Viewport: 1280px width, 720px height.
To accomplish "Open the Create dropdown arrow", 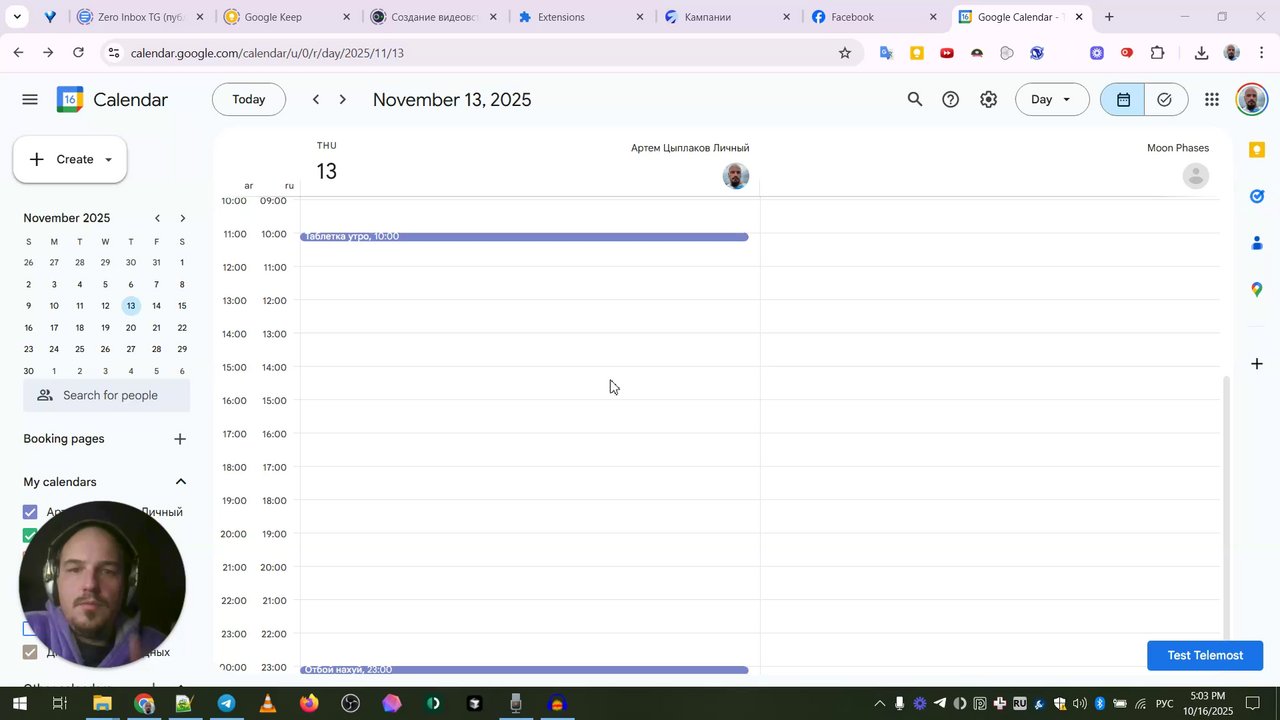I will click(108, 160).
